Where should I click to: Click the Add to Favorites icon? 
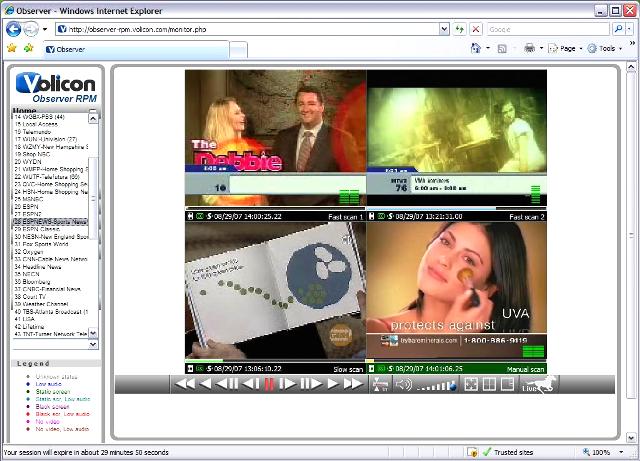click(29, 49)
